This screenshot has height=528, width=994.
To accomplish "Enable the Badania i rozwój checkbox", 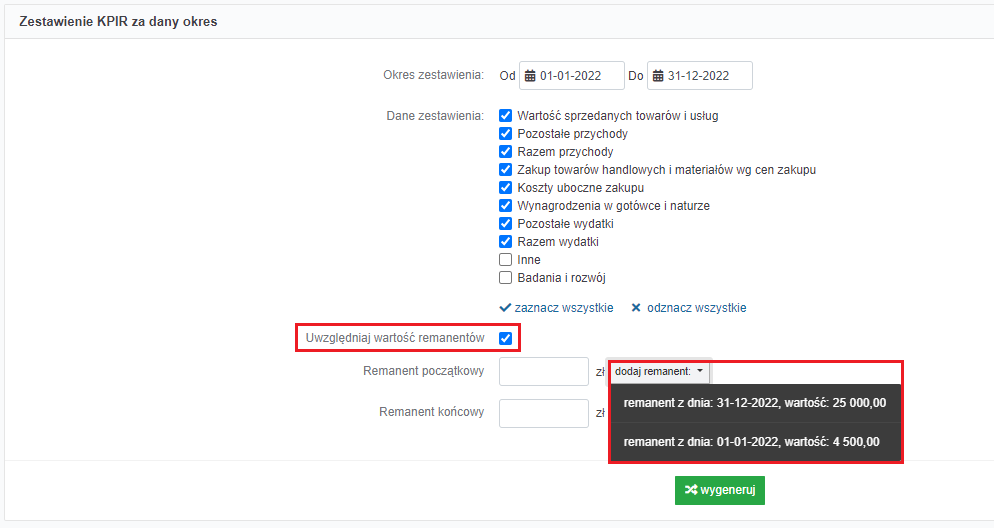I will [x=505, y=278].
